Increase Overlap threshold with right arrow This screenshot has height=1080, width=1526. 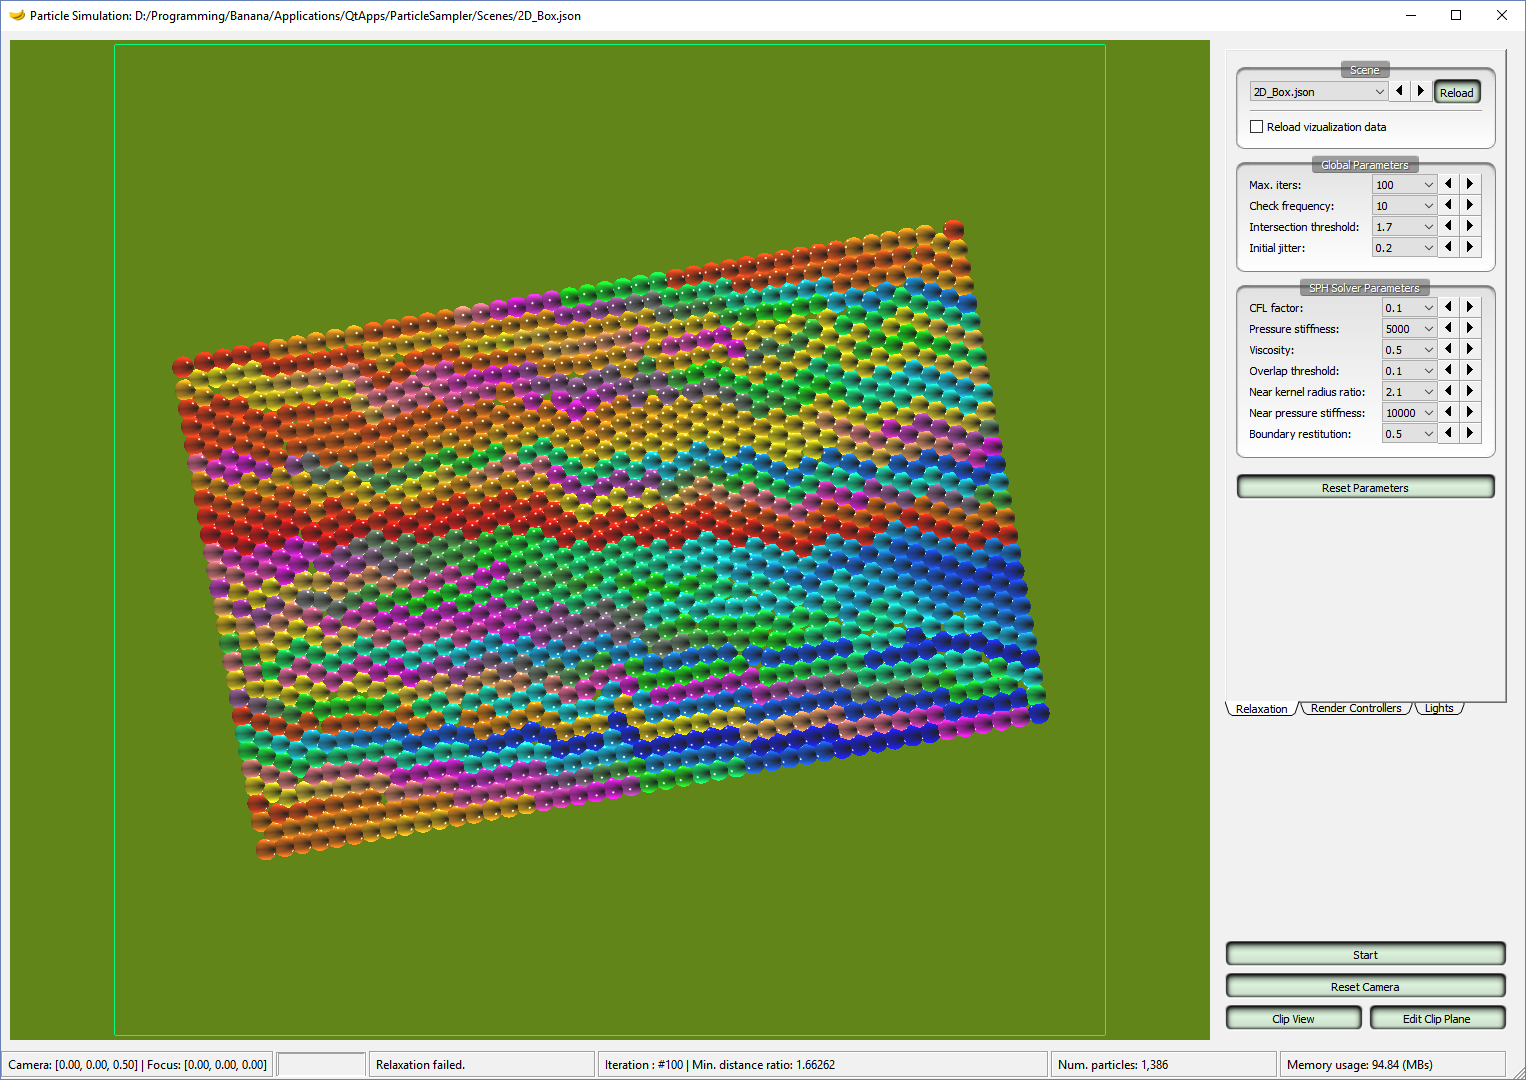coord(1470,370)
